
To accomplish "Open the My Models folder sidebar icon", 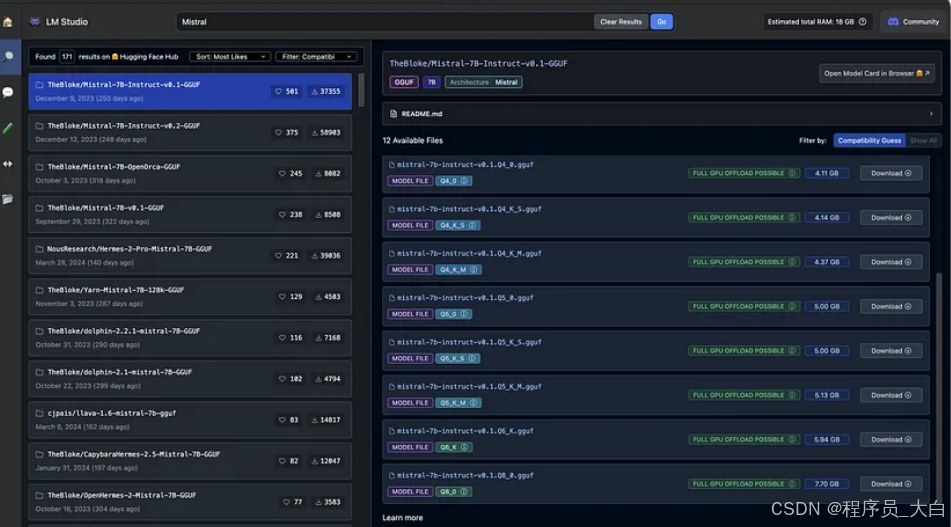I will [8, 199].
